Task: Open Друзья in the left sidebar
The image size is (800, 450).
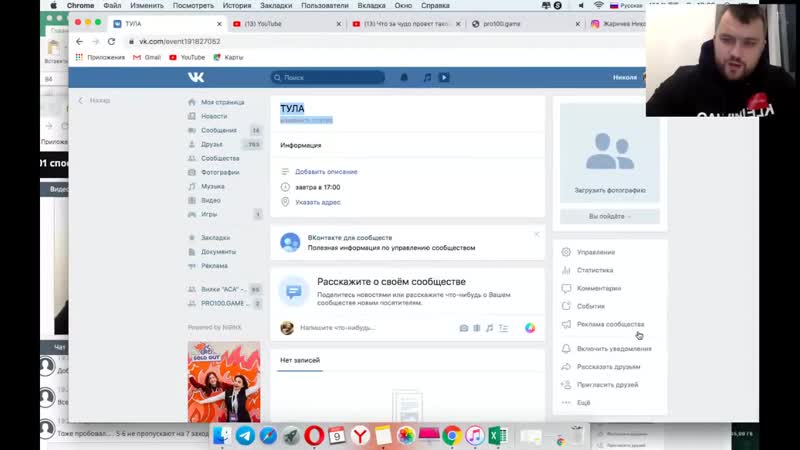Action: (x=212, y=144)
